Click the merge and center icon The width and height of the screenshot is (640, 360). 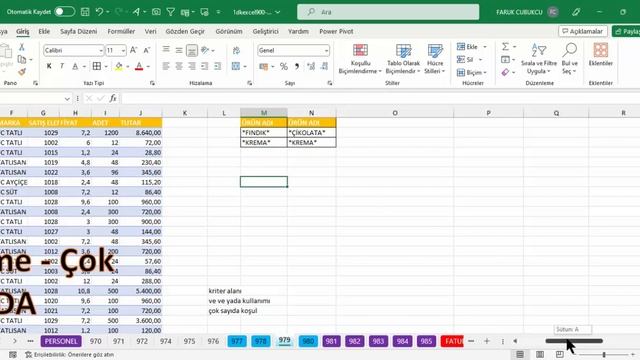(236, 66)
